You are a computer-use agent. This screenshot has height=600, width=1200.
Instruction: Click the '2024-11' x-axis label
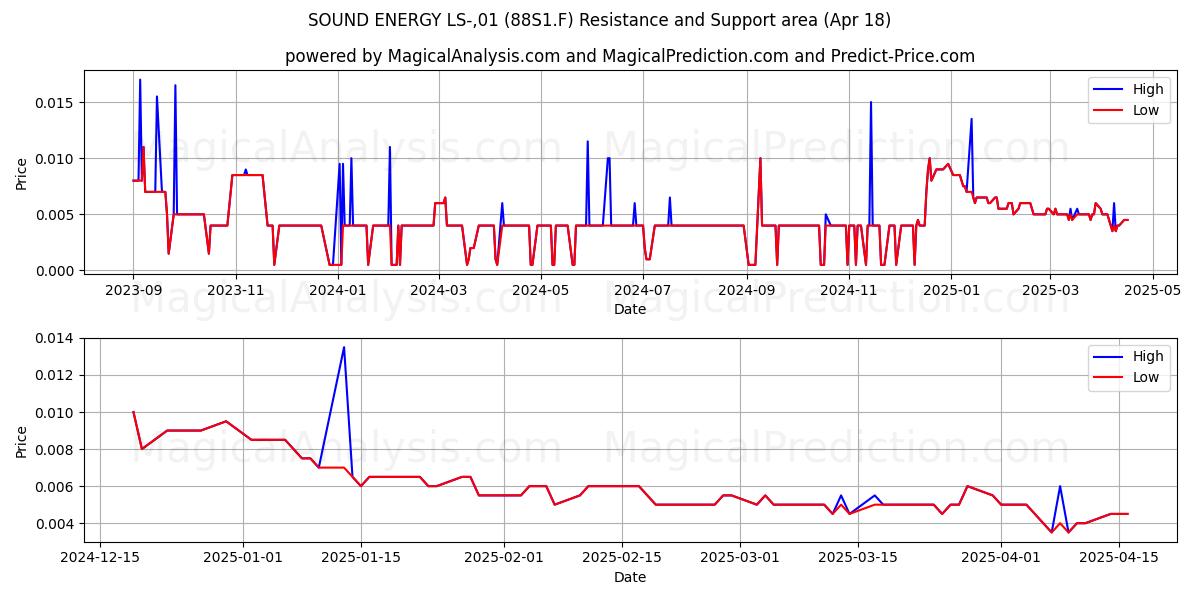coord(849,291)
